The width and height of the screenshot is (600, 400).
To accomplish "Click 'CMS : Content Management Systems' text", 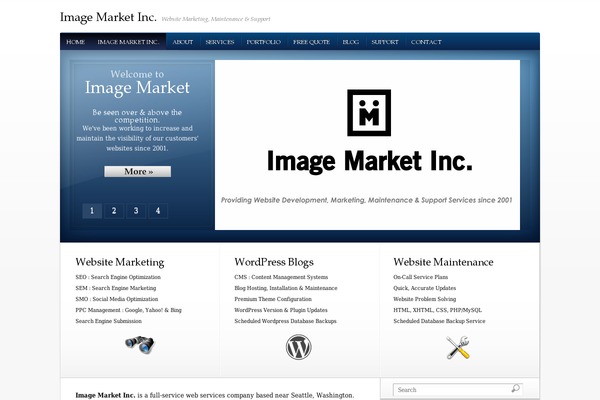I will [x=281, y=277].
